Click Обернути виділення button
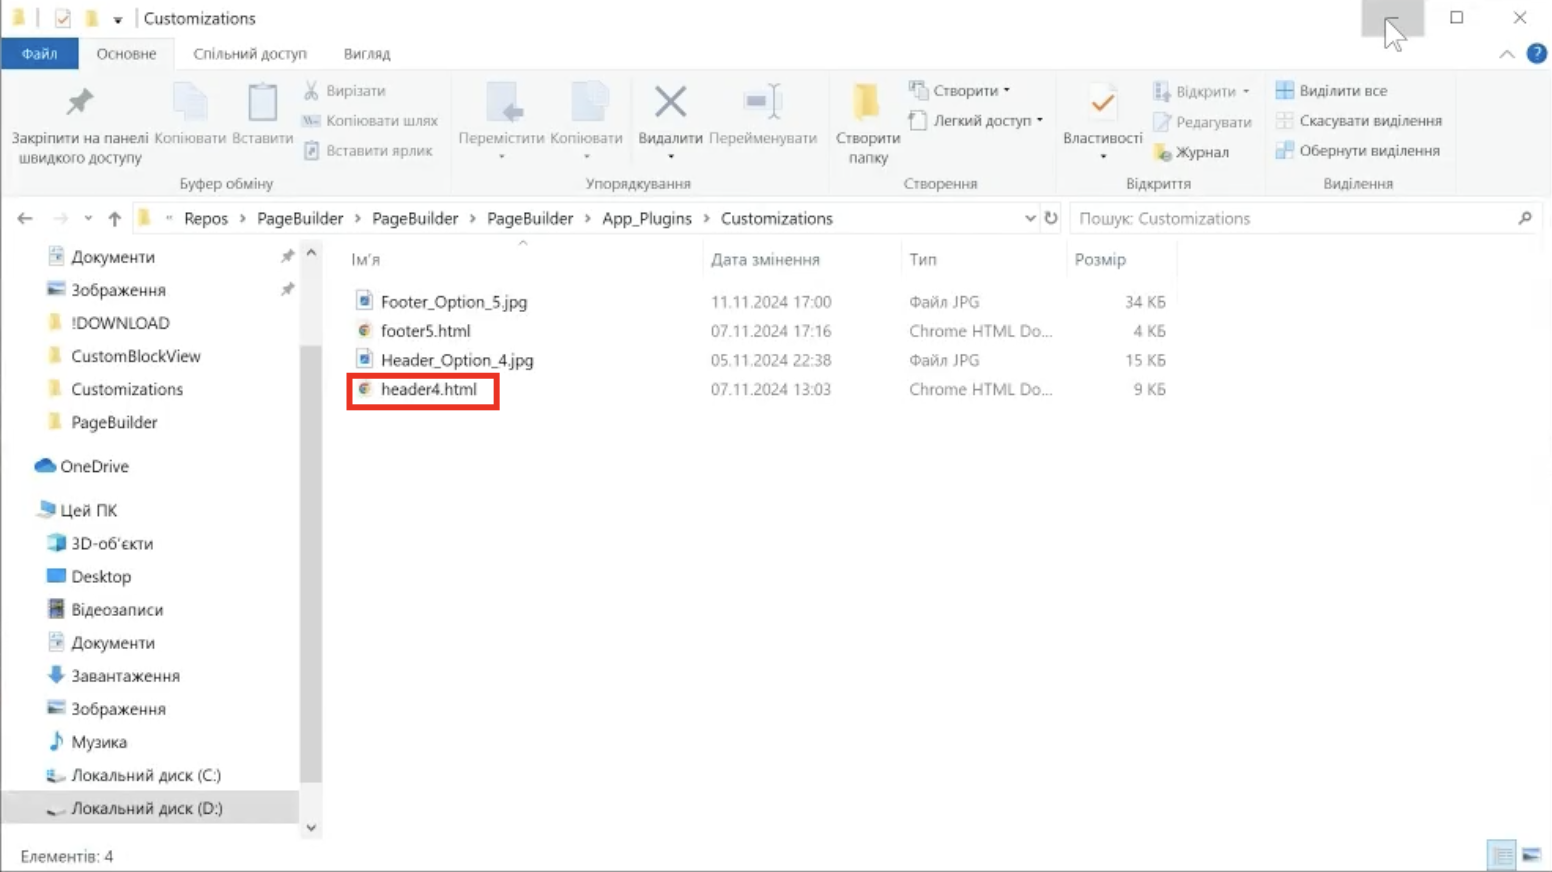Viewport: 1552px width, 872px height. click(1368, 151)
